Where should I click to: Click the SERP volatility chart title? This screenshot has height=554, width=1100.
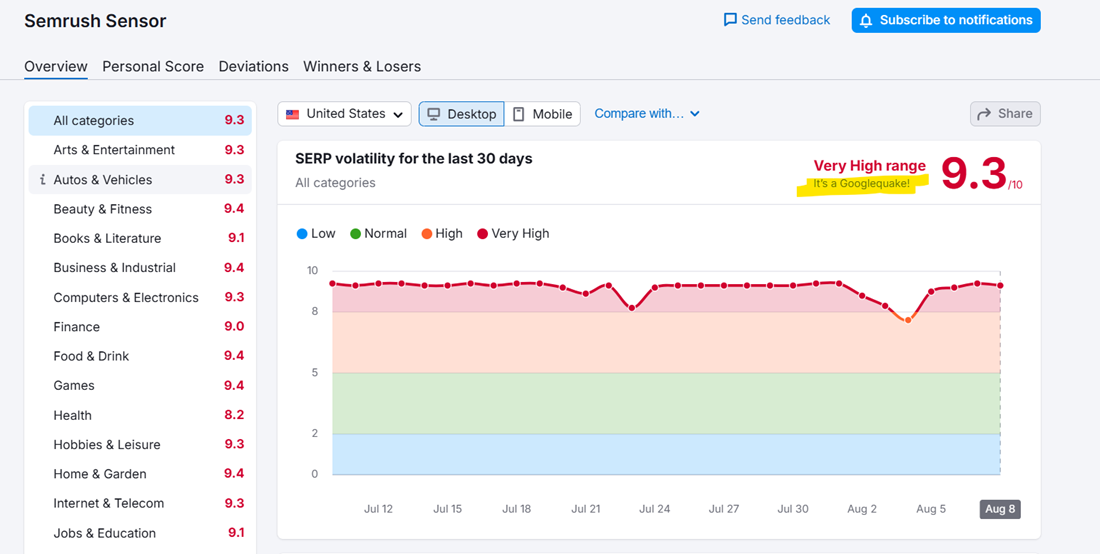414,158
